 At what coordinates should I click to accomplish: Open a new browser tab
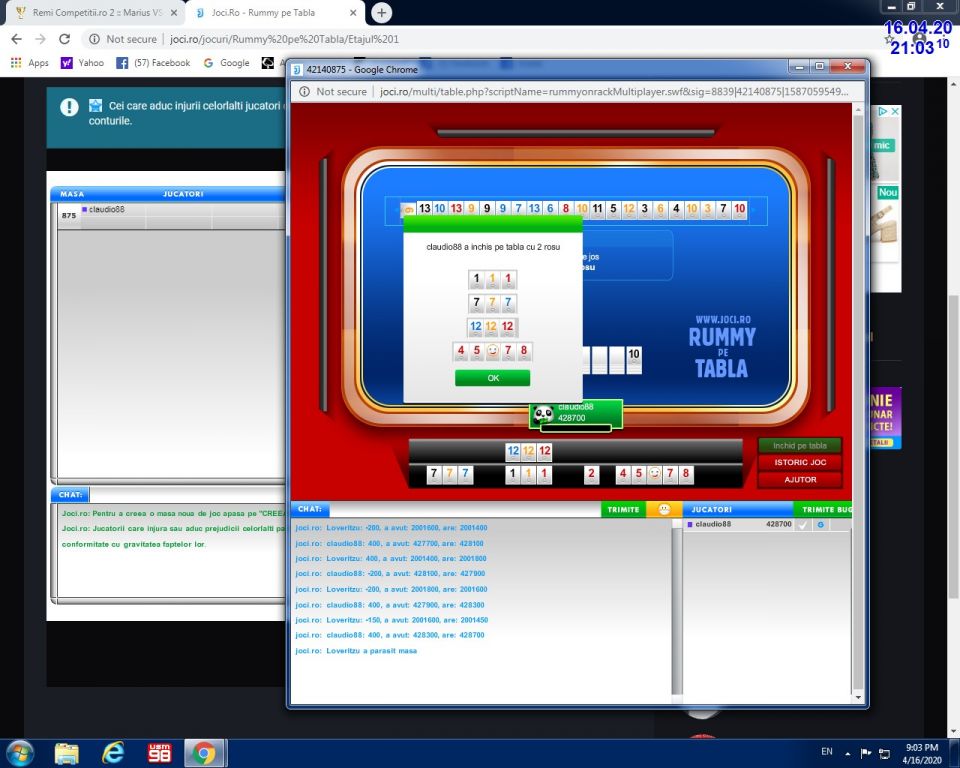381,12
